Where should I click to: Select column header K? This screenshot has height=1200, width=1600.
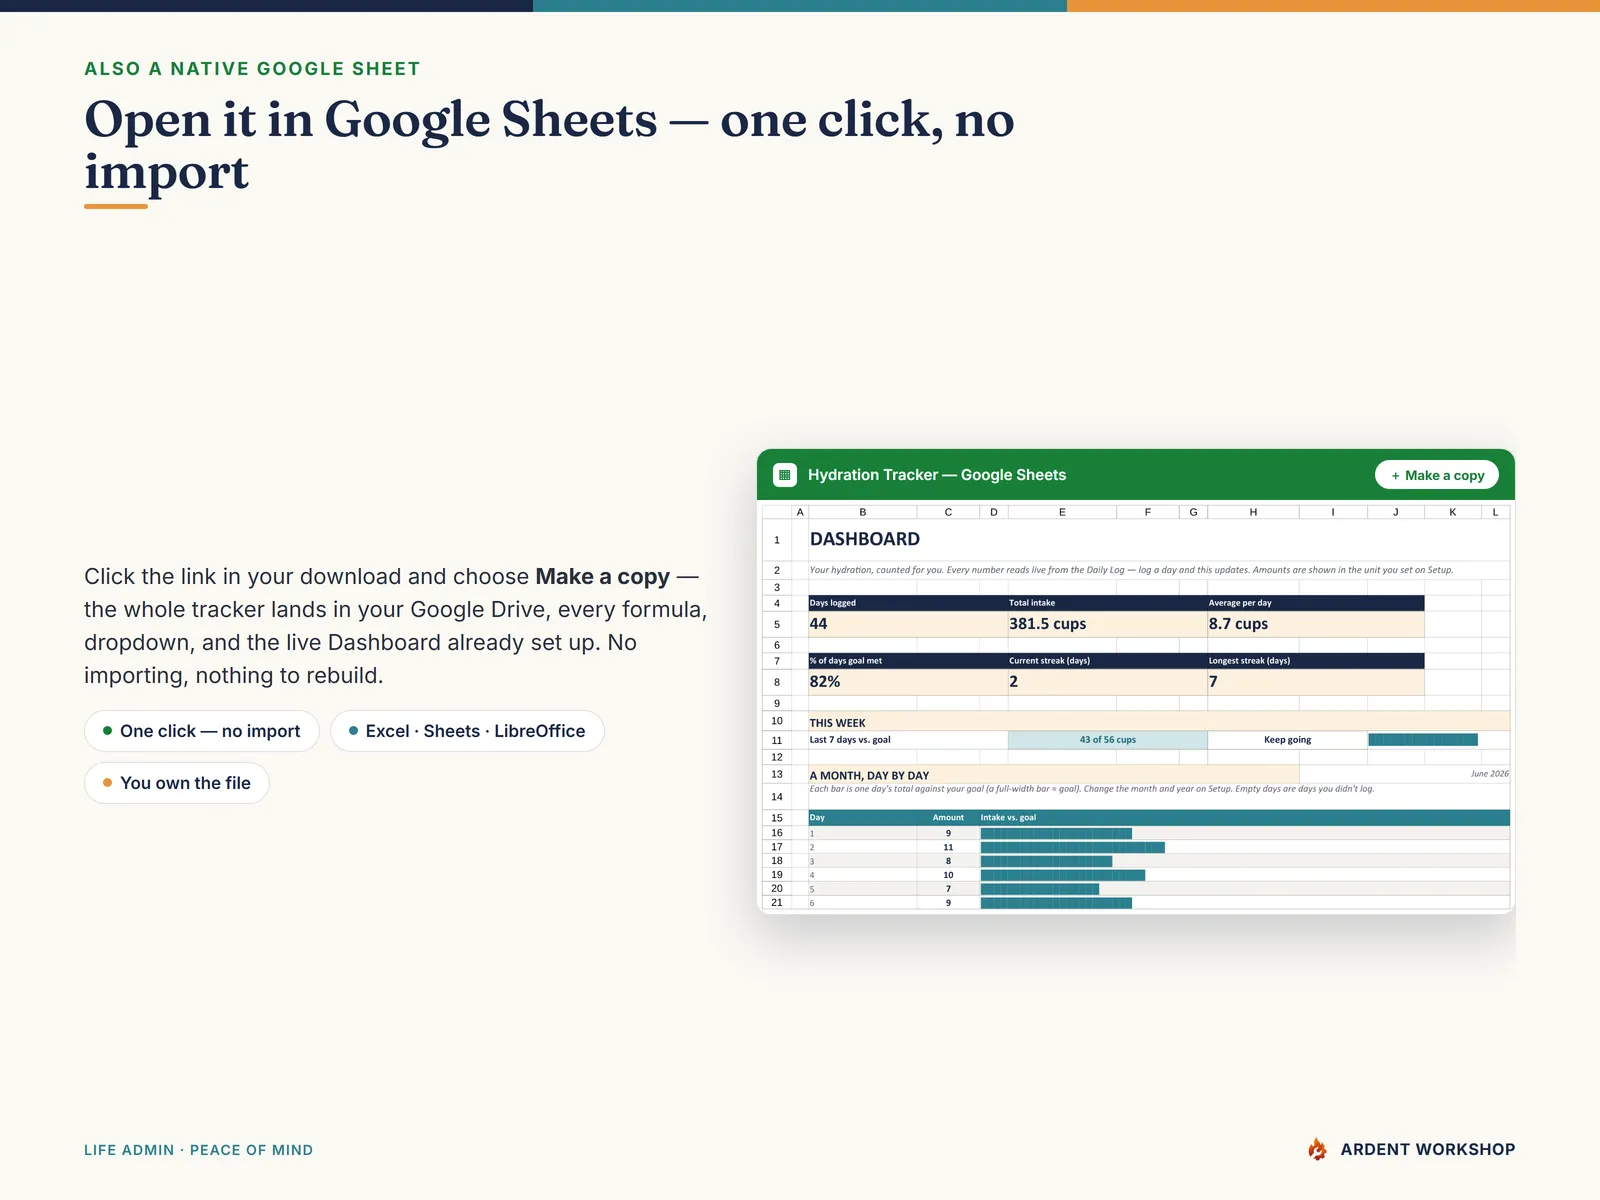click(1453, 512)
